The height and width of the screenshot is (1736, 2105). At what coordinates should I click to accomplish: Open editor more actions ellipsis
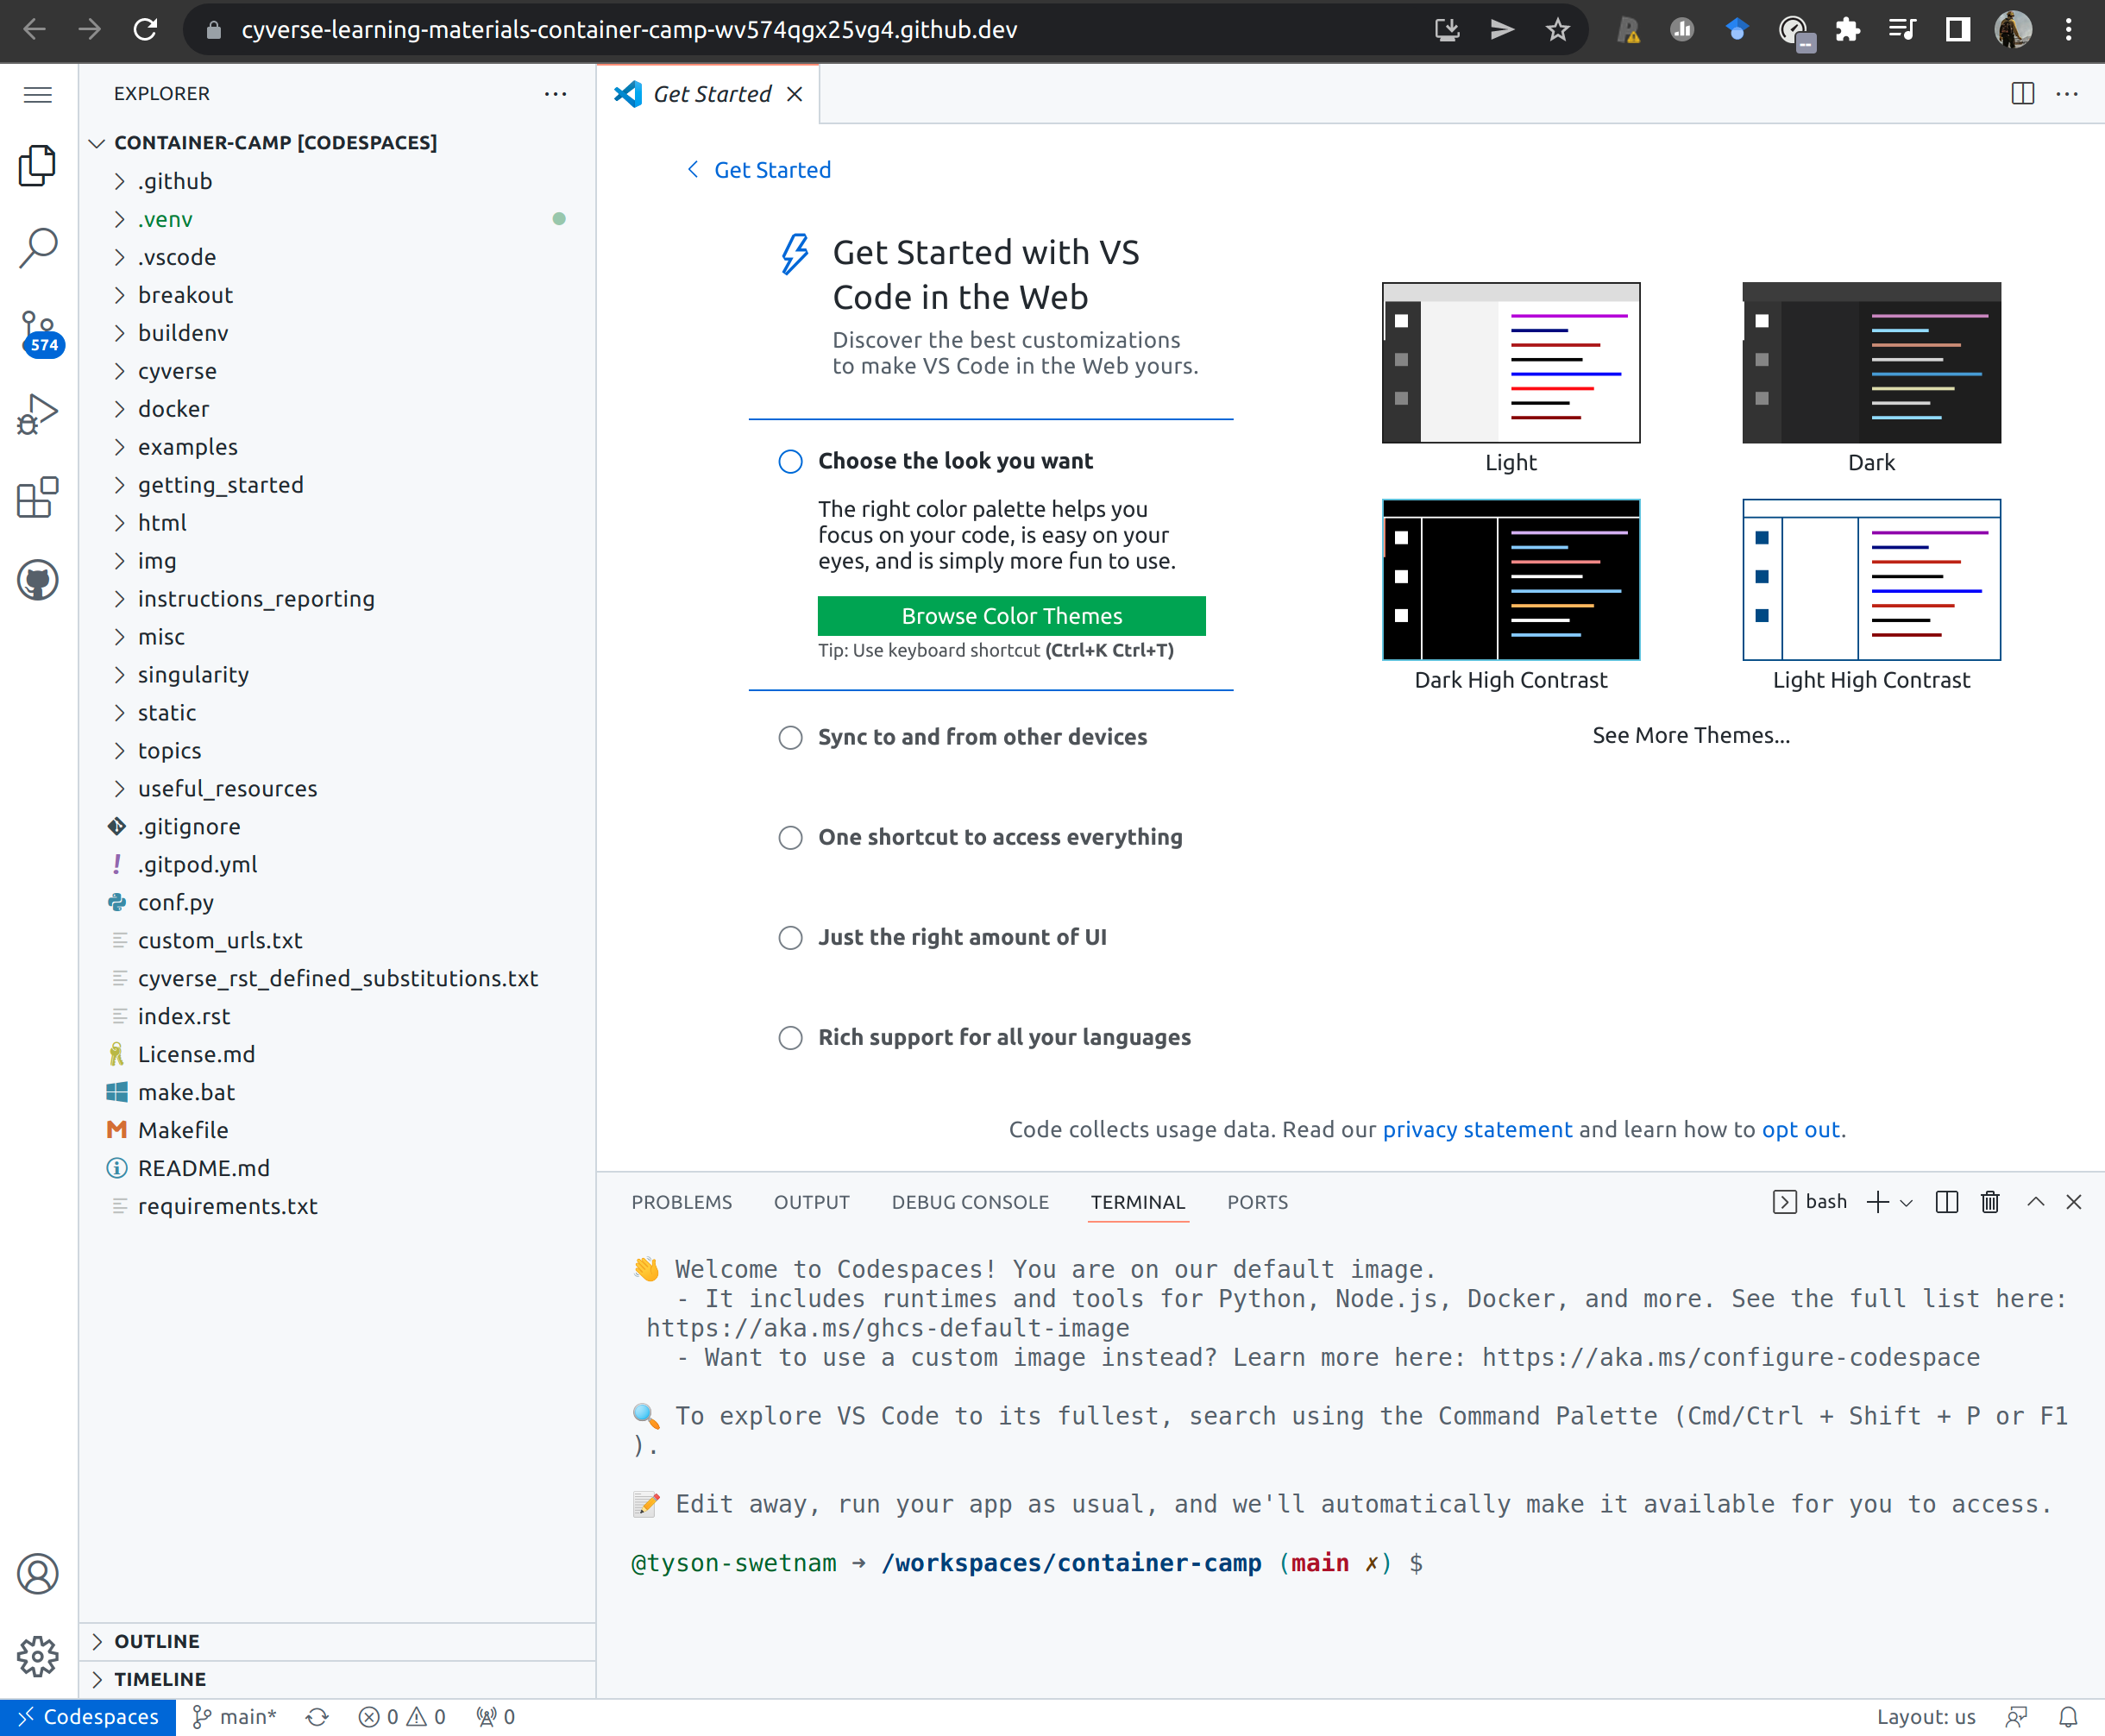2067,94
